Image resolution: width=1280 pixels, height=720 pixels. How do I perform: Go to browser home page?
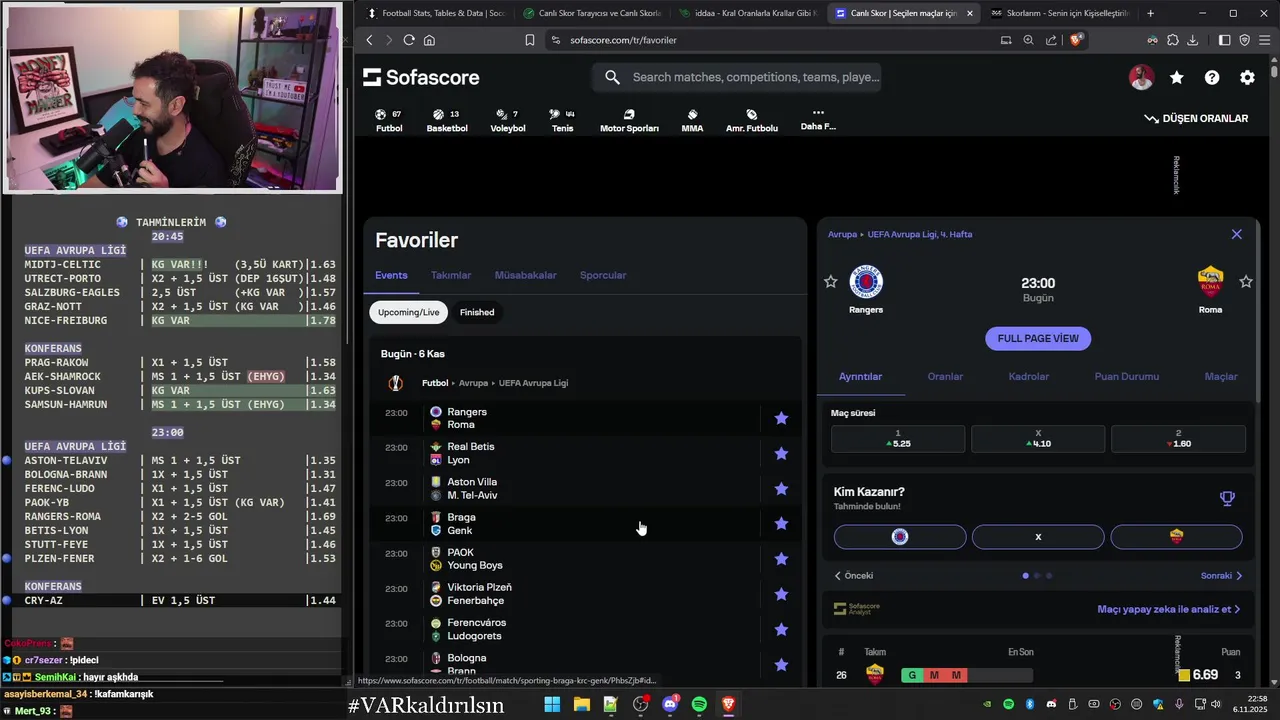pyautogui.click(x=429, y=40)
